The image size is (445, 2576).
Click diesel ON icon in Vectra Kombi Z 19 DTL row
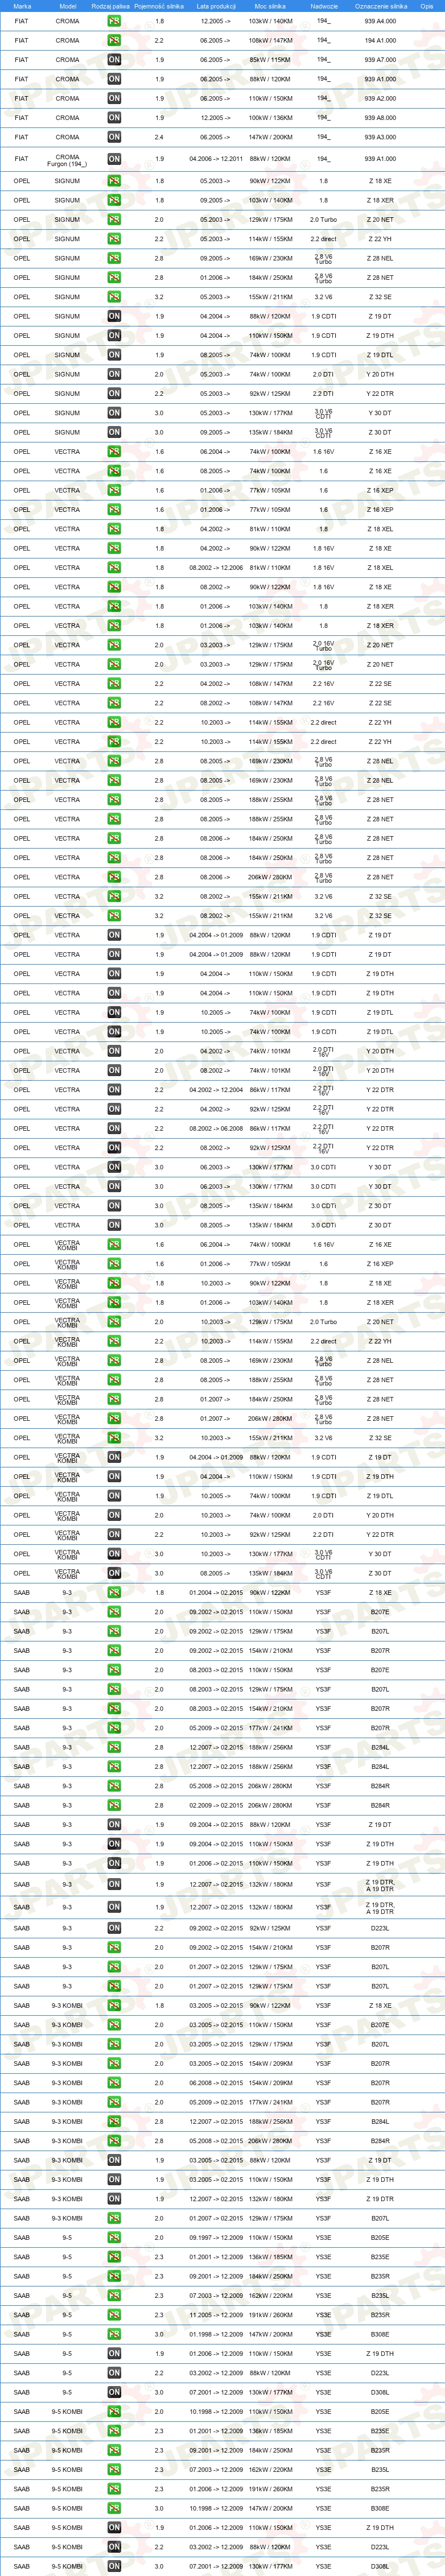[x=114, y=1496]
